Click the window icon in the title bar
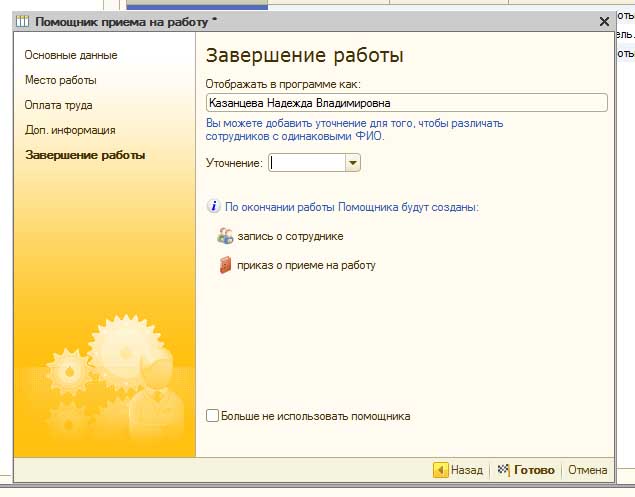Screen dimensions: 635x497 tap(23, 21)
